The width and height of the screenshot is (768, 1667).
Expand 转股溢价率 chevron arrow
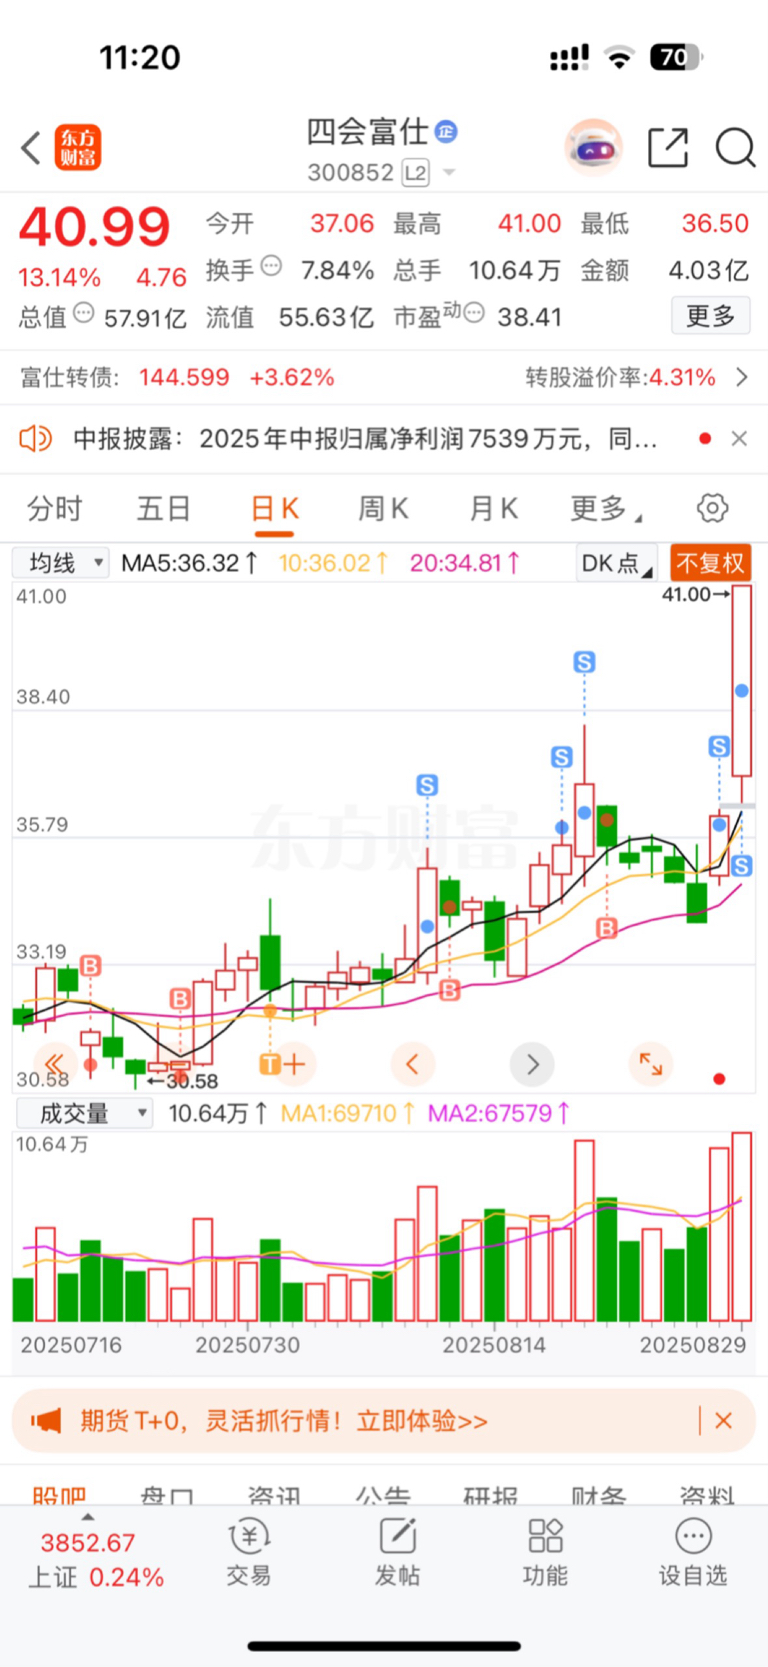point(741,377)
